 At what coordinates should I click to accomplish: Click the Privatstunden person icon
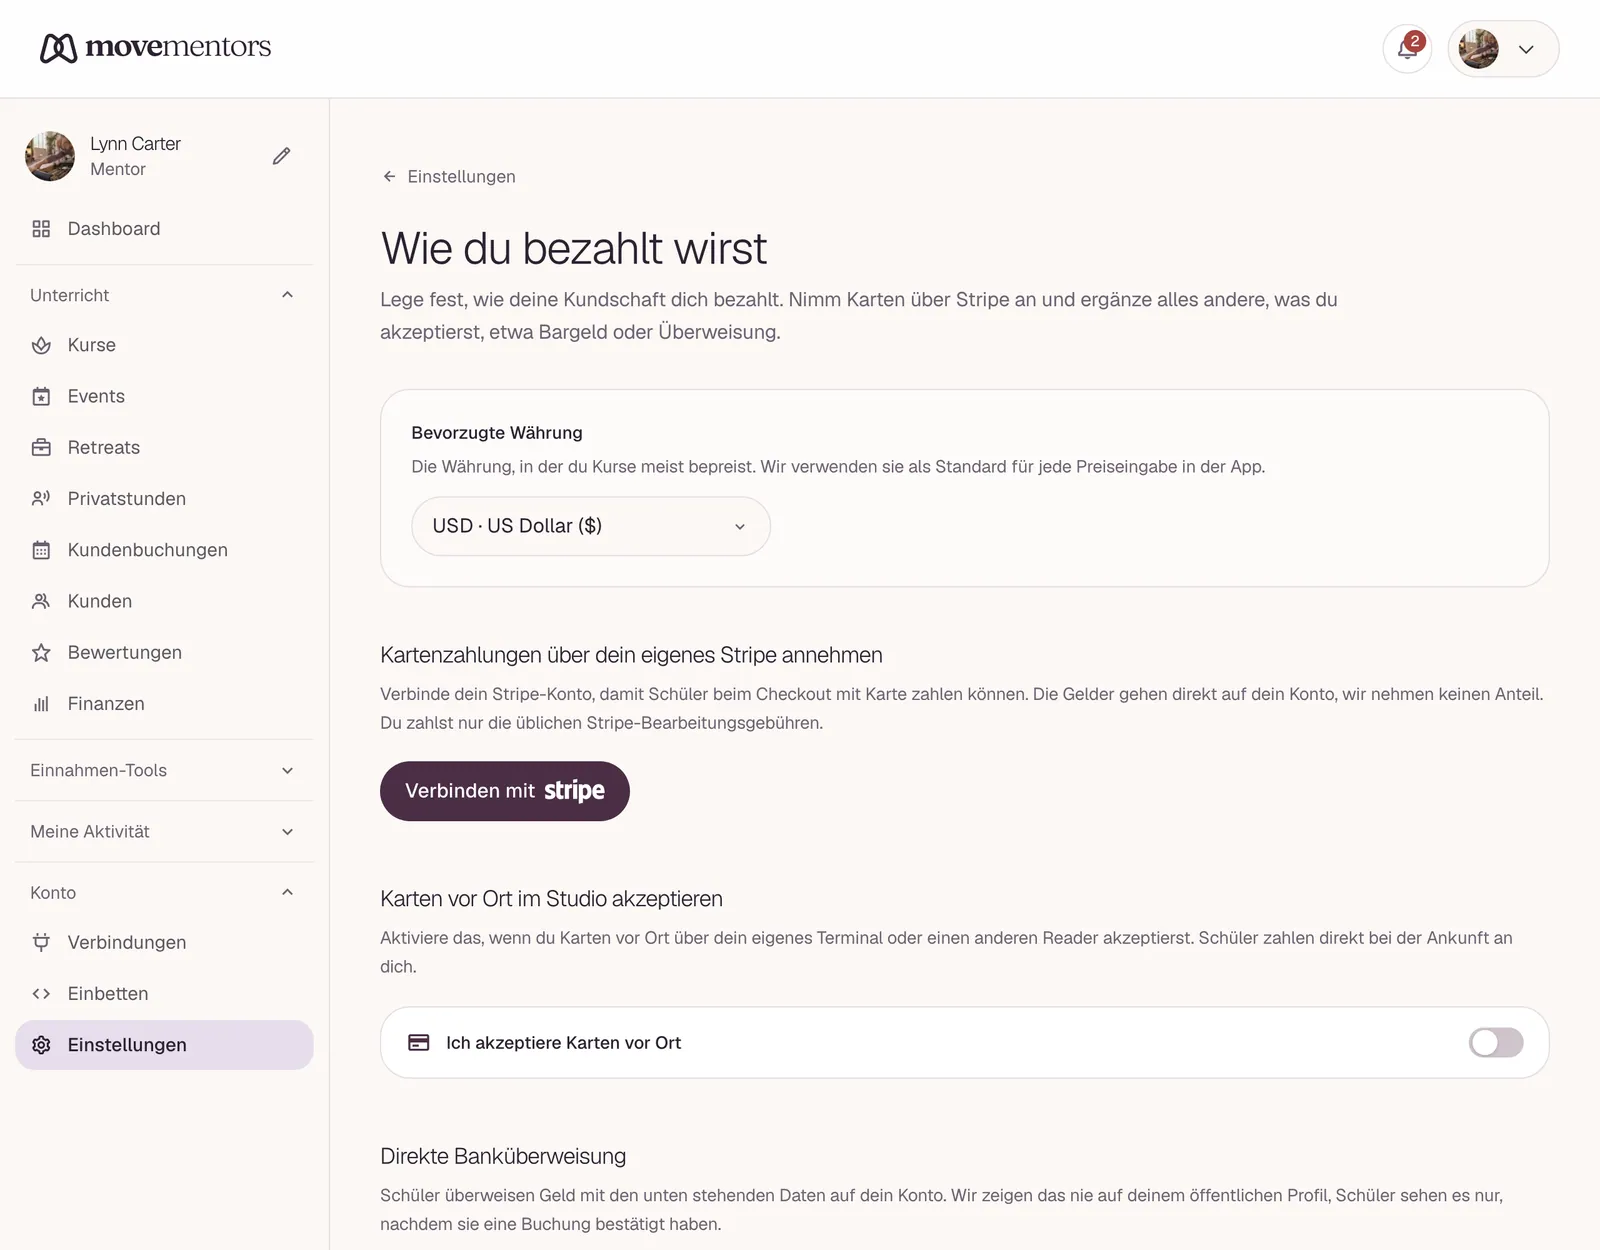tap(41, 498)
